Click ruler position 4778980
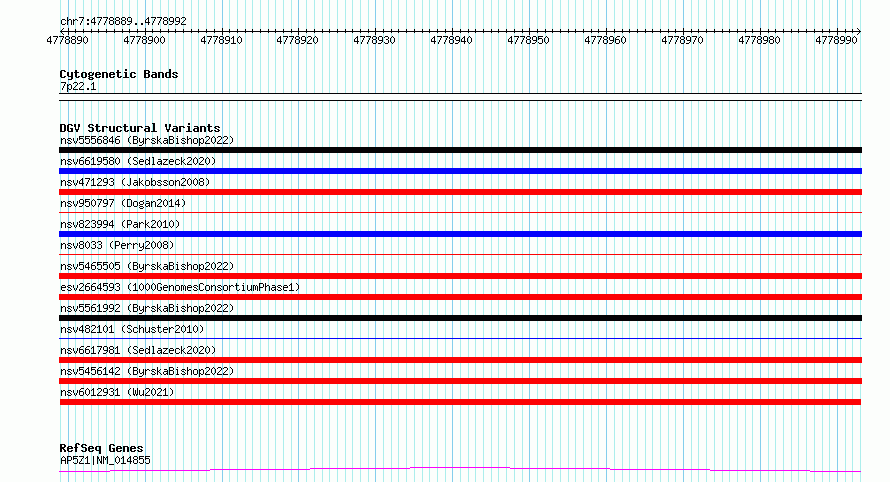890x482 pixels. pyautogui.click(x=759, y=40)
